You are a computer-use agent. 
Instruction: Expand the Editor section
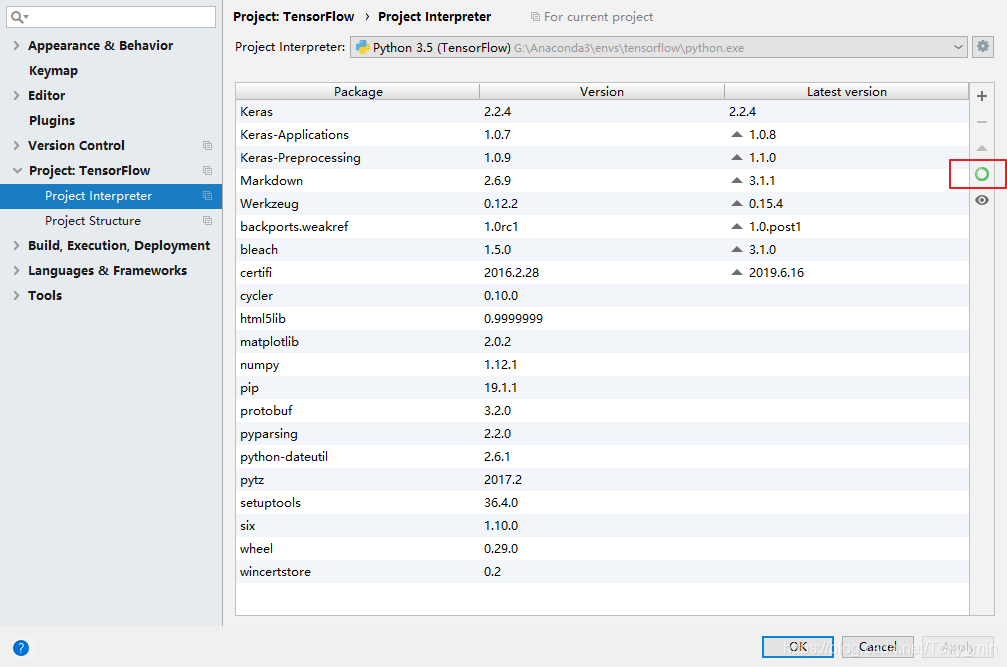[x=16, y=96]
